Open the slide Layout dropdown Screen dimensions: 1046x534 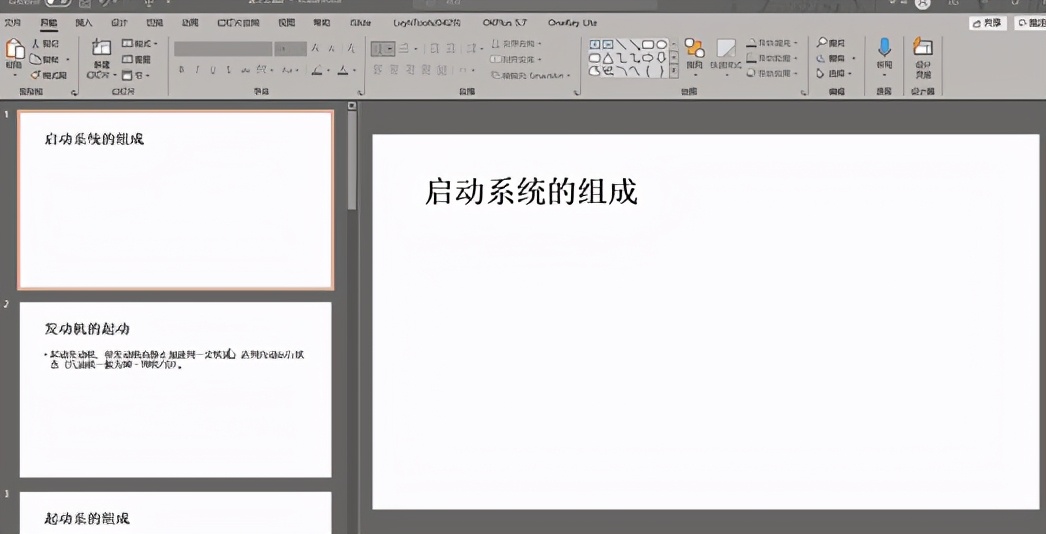point(140,43)
